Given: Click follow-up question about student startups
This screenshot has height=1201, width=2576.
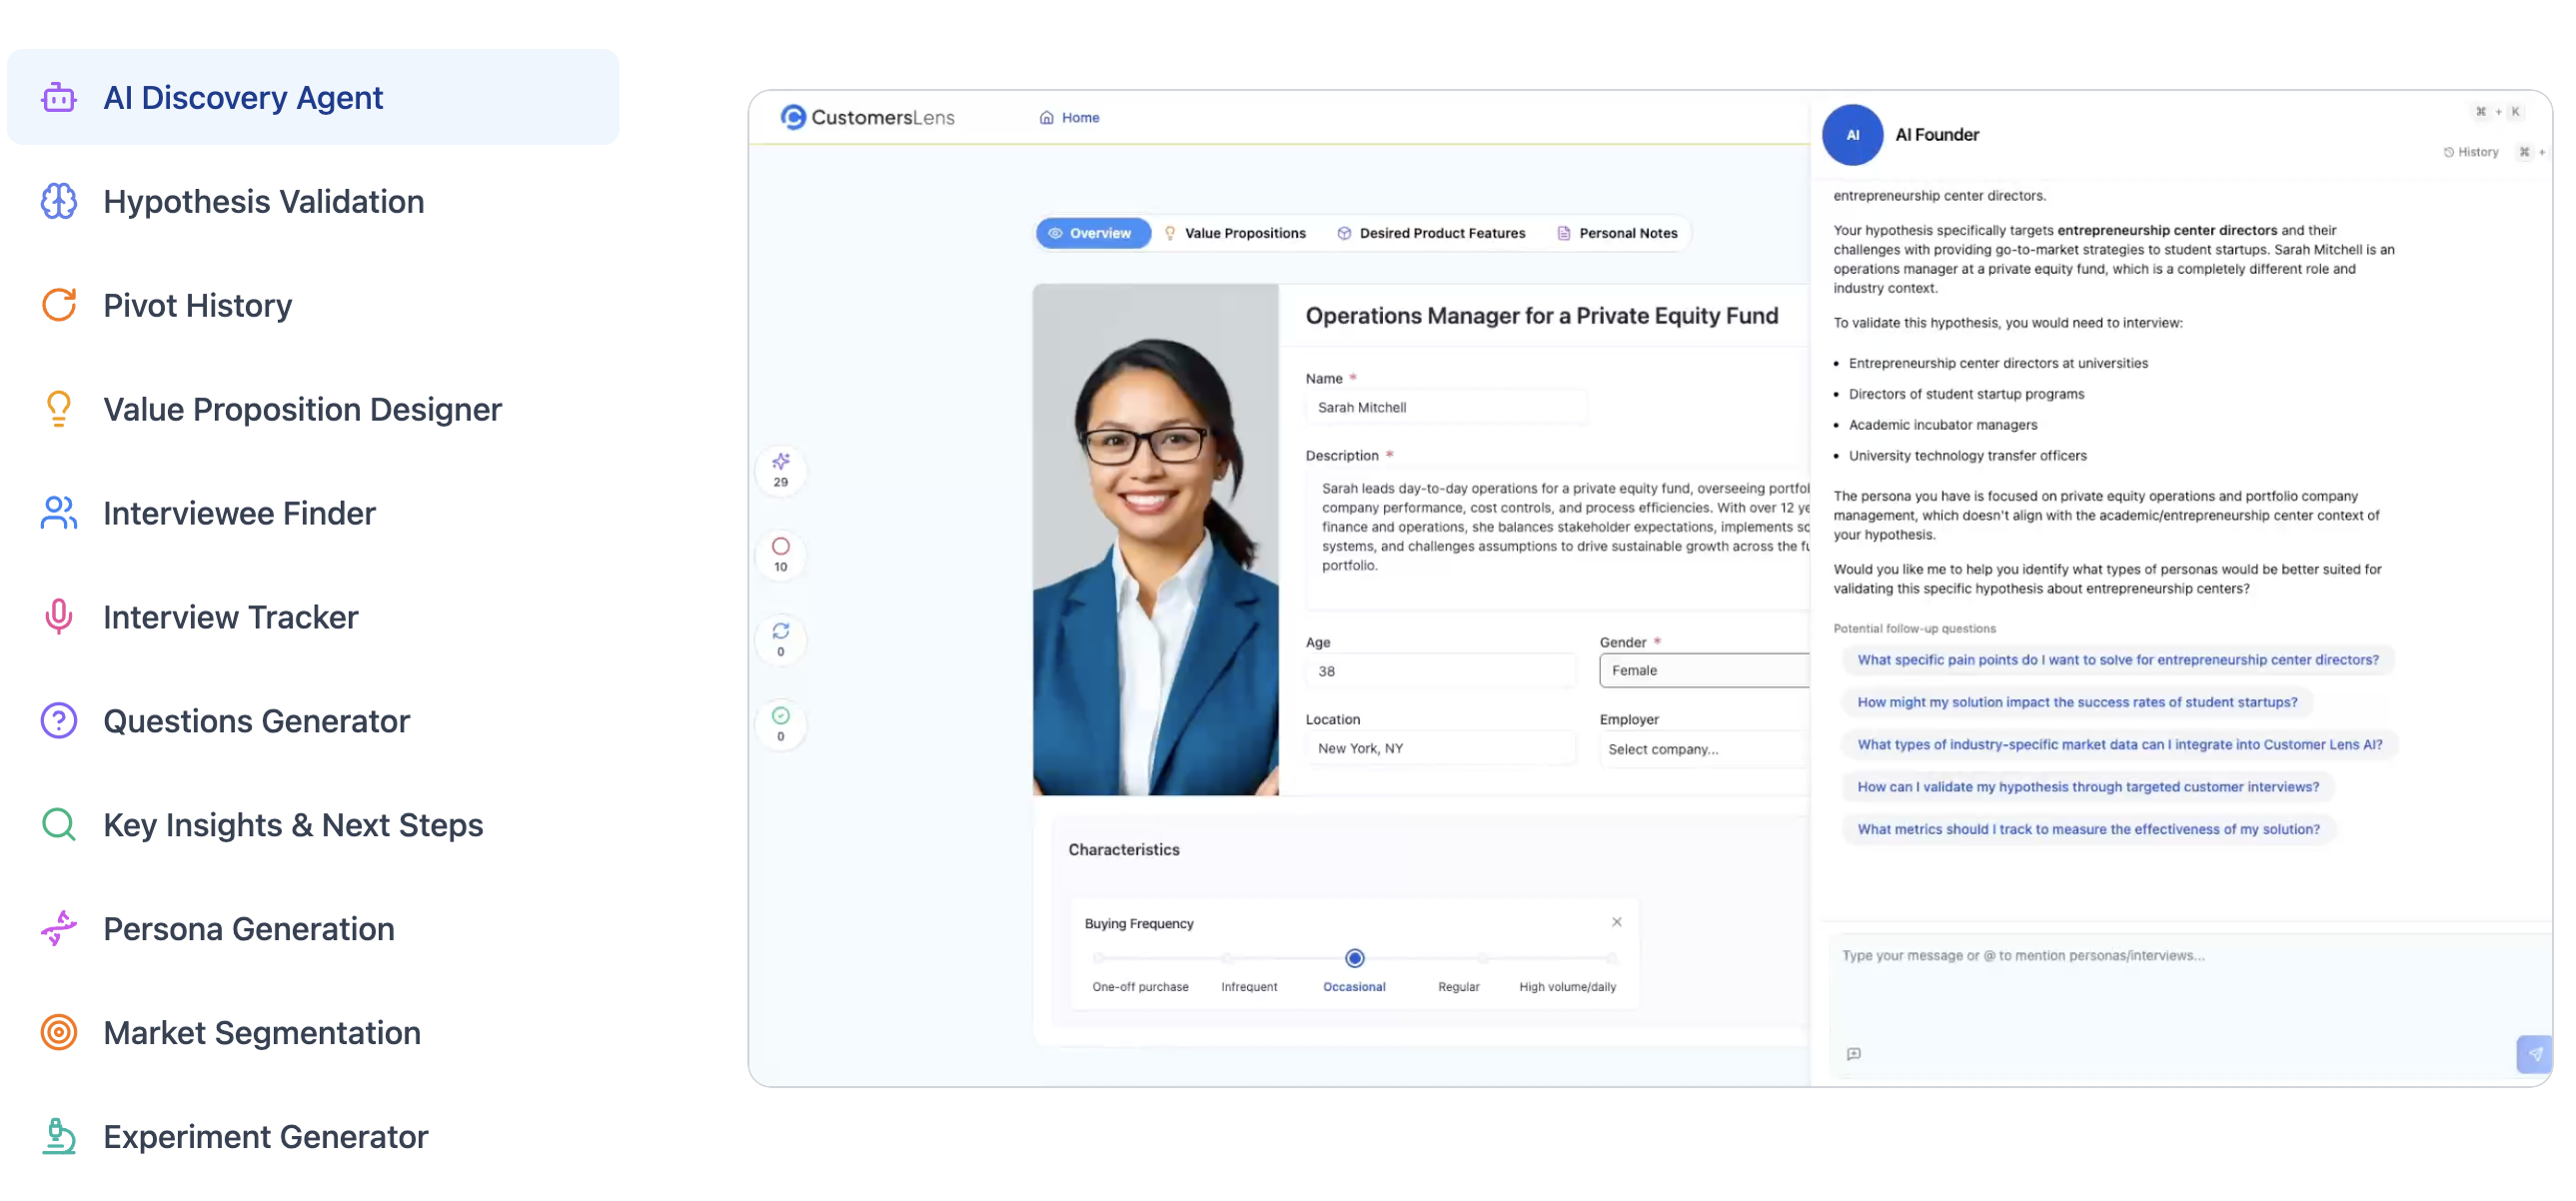Looking at the screenshot, I should click(2076, 702).
